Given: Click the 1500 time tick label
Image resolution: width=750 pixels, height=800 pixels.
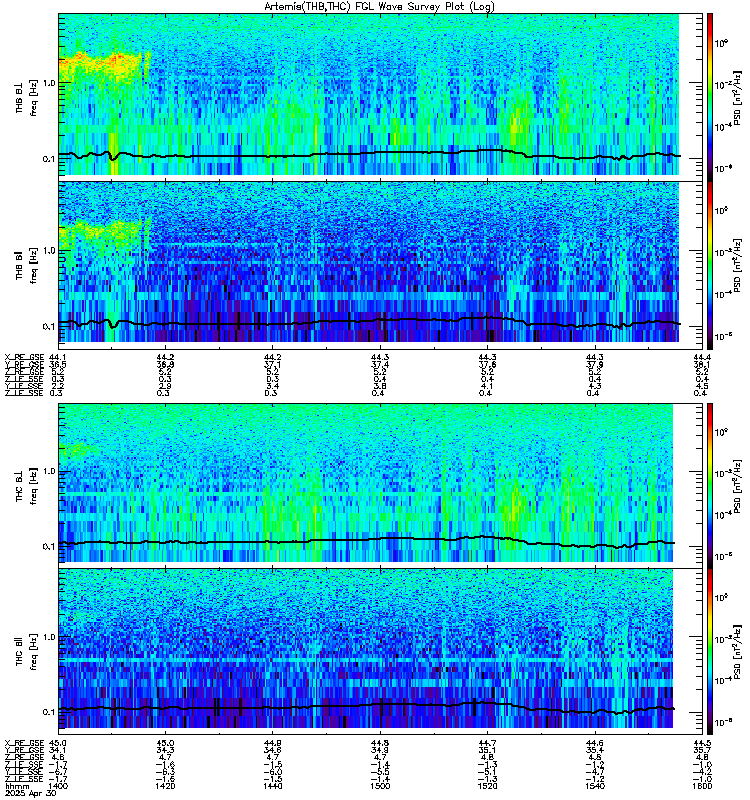Looking at the screenshot, I should tap(380, 786).
